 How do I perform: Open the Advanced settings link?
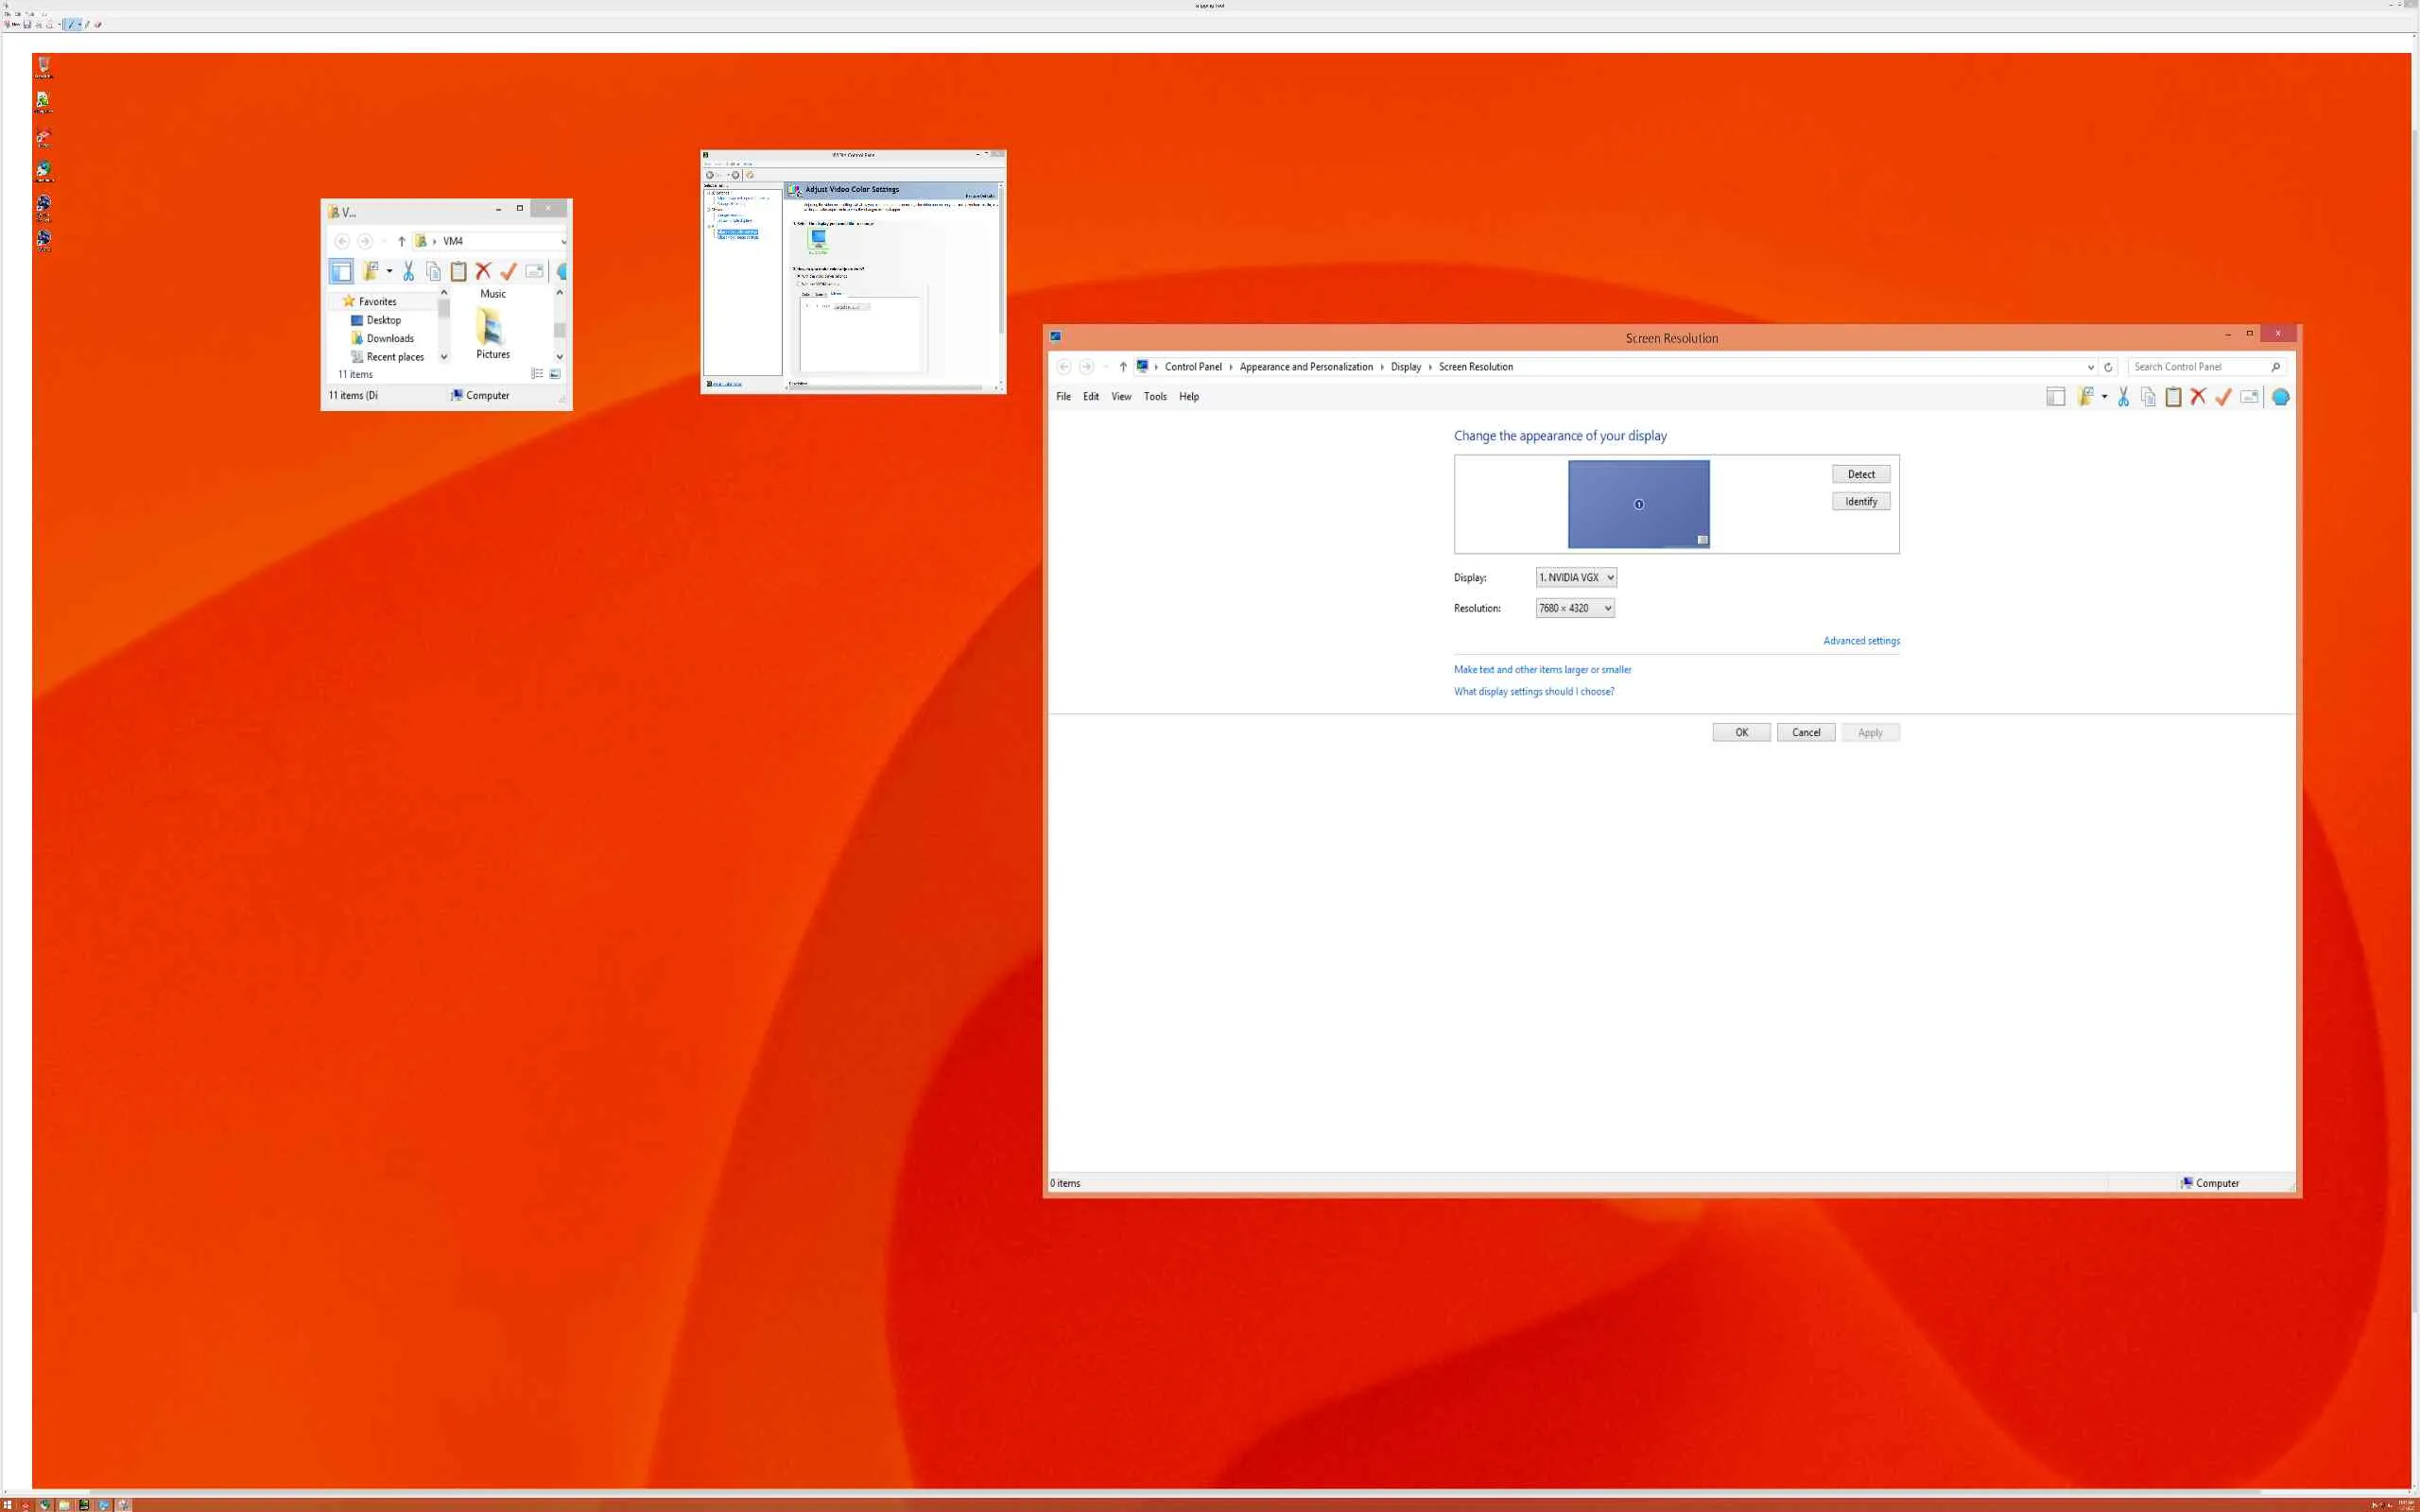tap(1861, 641)
